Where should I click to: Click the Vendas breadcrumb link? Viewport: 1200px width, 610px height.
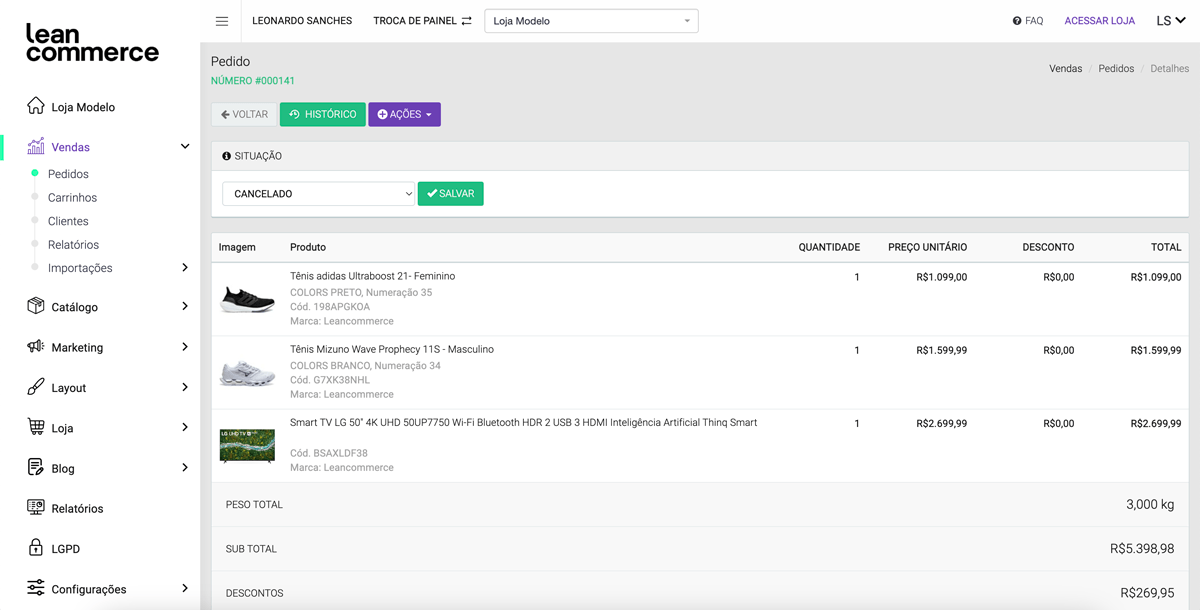(1065, 69)
